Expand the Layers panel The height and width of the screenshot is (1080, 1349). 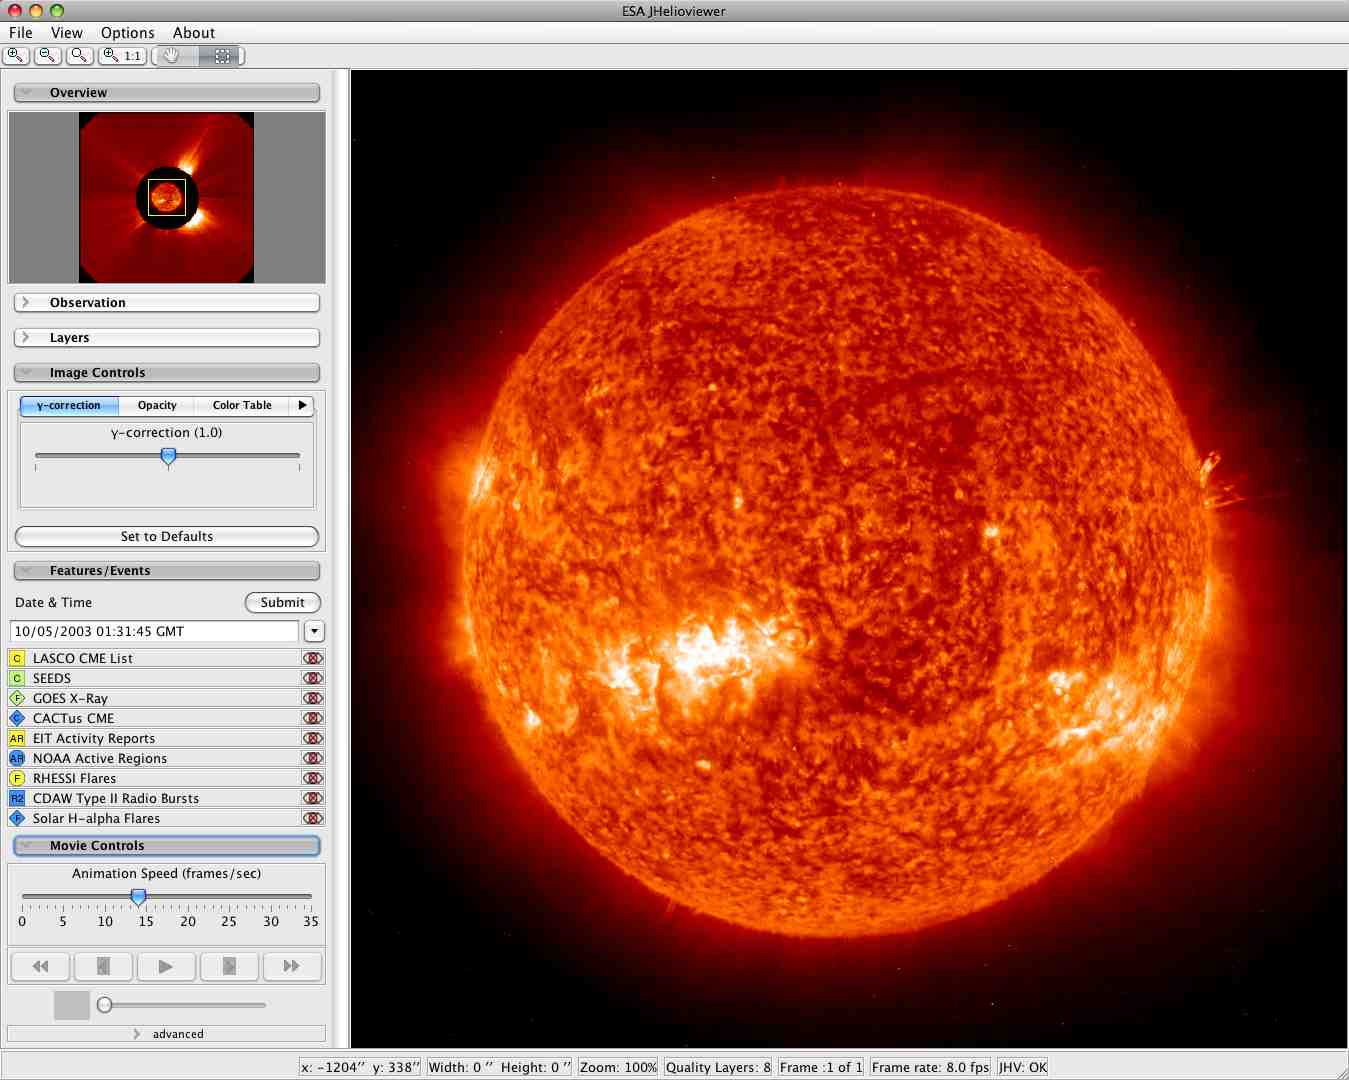[167, 337]
